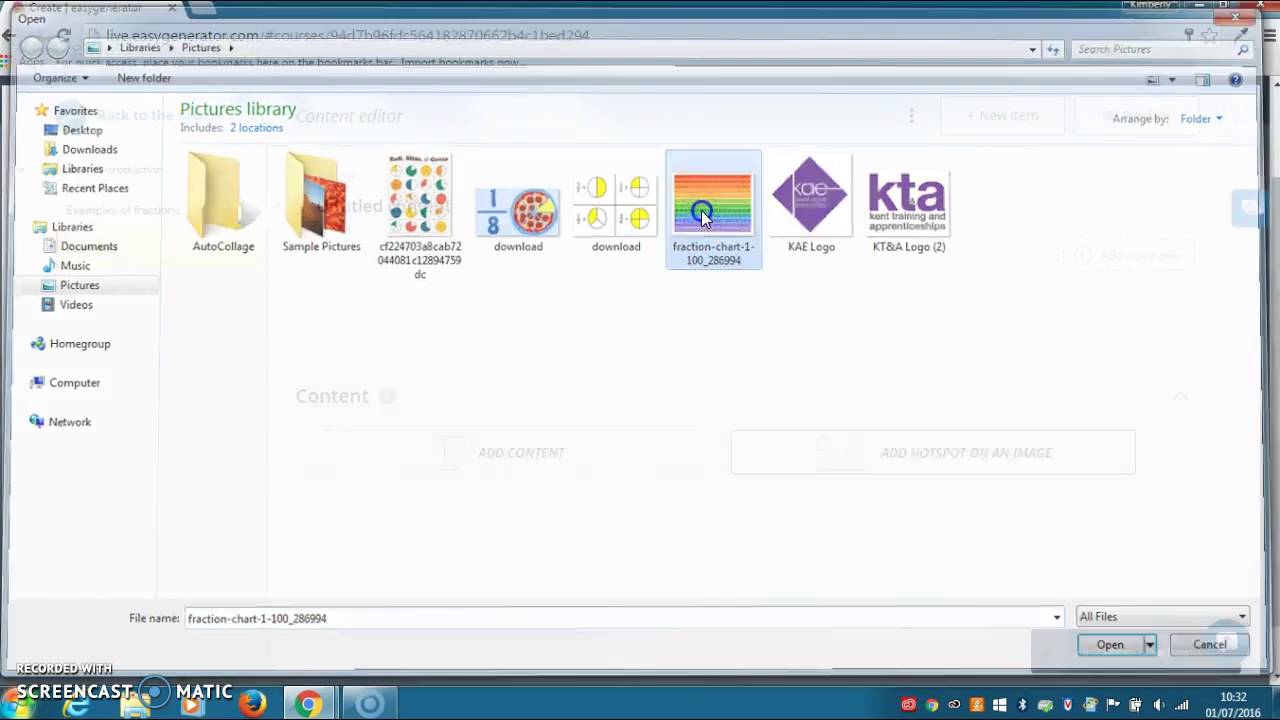The height and width of the screenshot is (720, 1280).
Task: Click Pictures in the address breadcrumb
Action: click(x=201, y=48)
